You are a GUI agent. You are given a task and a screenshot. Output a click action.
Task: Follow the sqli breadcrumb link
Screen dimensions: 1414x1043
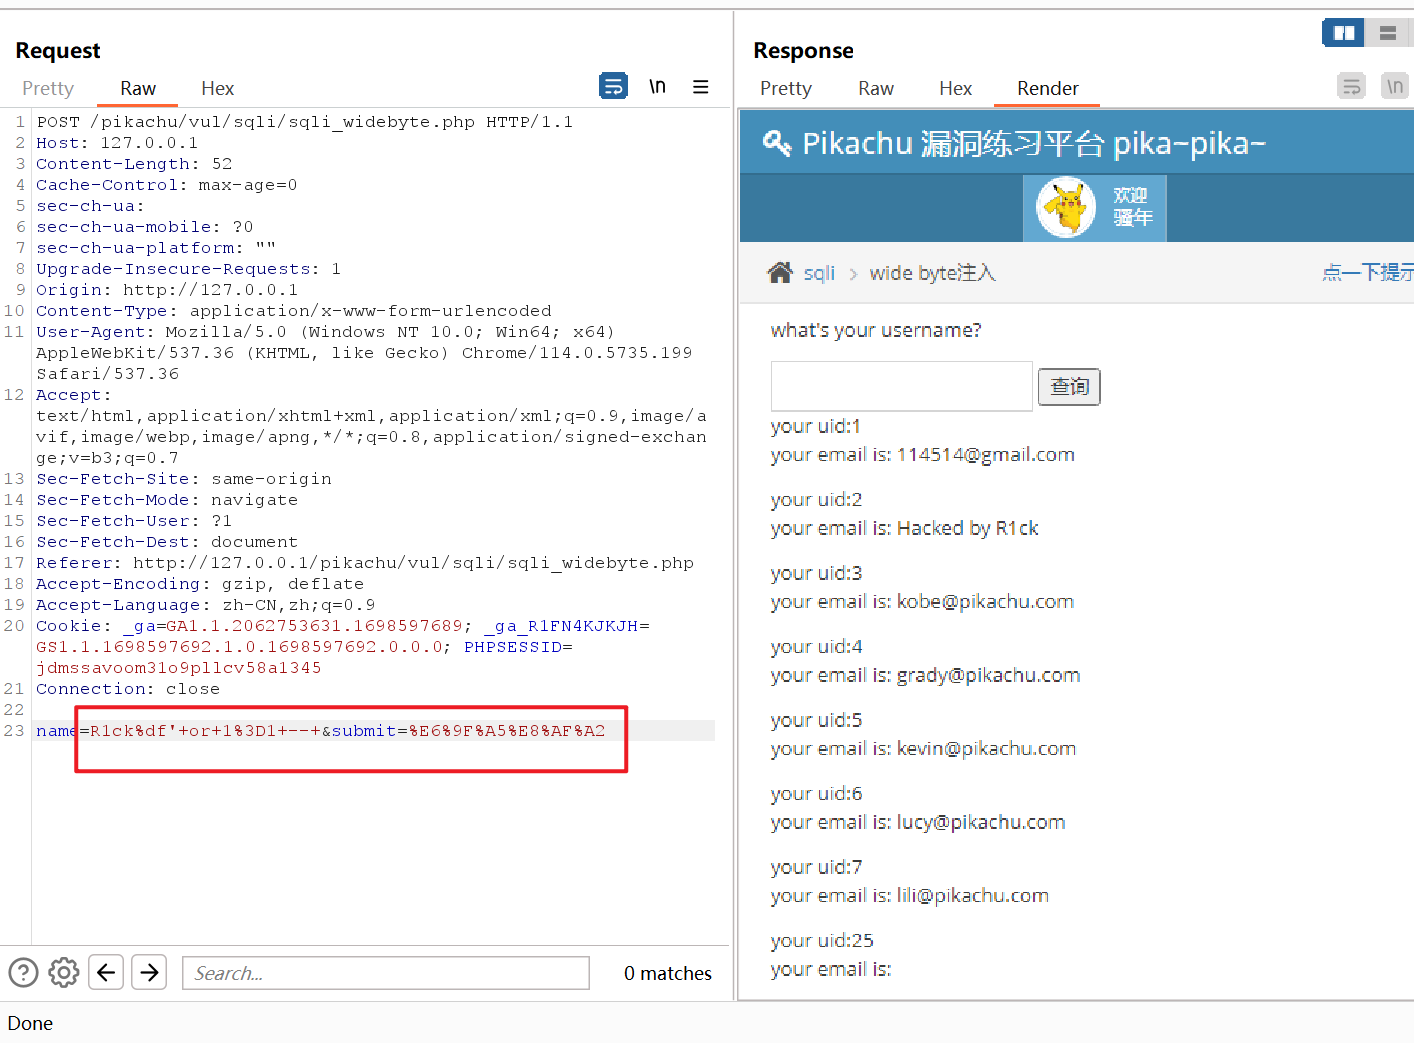click(x=819, y=273)
